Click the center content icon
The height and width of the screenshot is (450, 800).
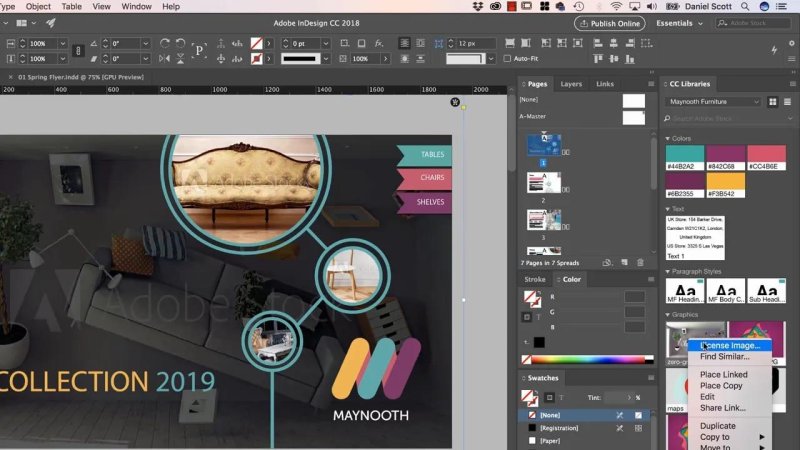click(x=578, y=43)
